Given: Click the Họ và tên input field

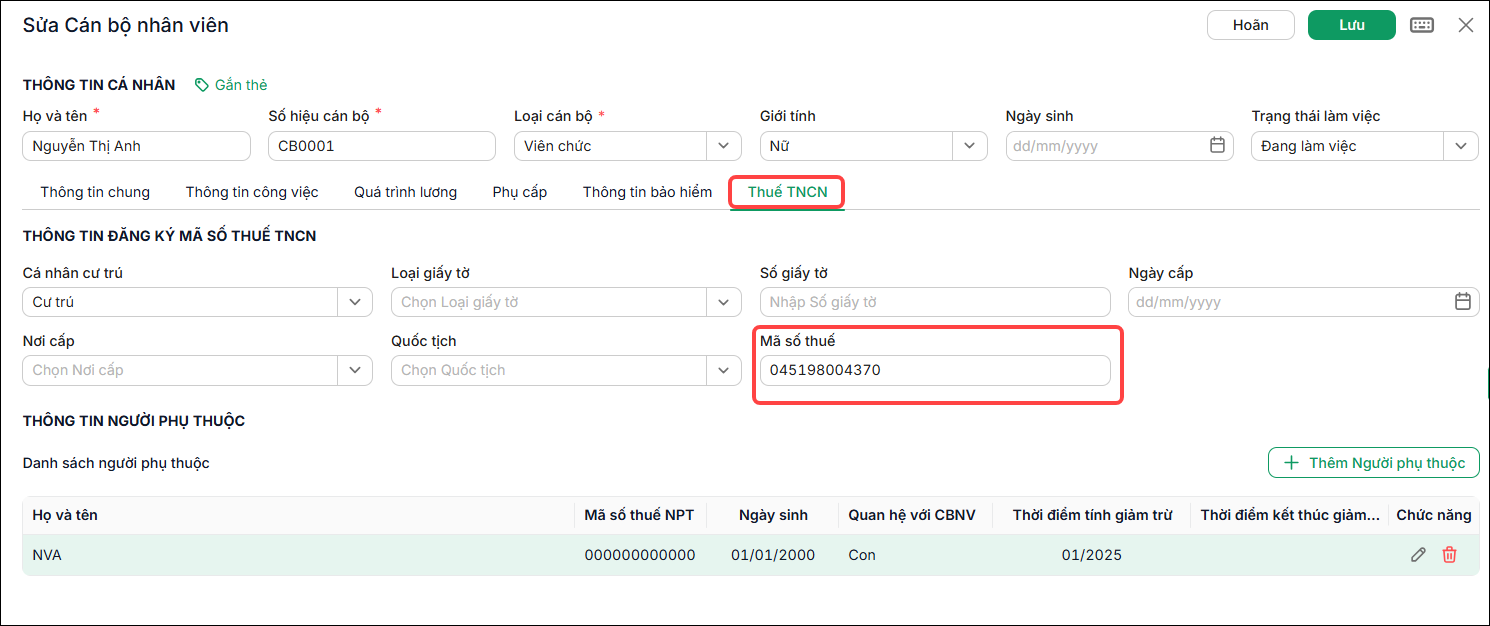Looking at the screenshot, I should click(x=136, y=146).
